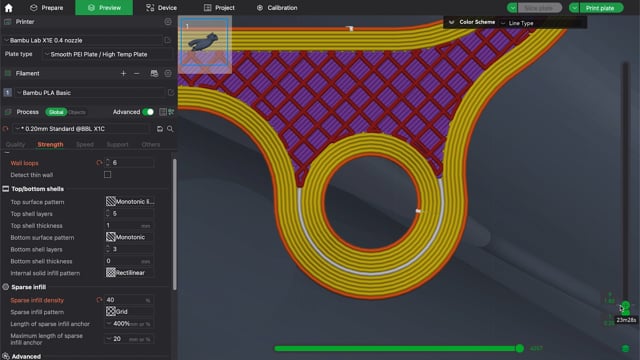This screenshot has height=360, width=640.
Task: Sync filament list from AMS icon
Action: [154, 73]
